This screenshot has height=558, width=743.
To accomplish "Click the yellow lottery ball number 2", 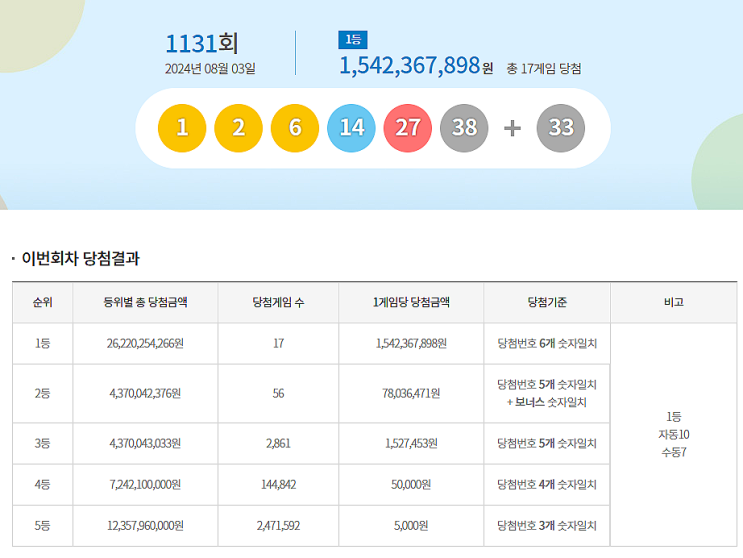I will tap(238, 128).
